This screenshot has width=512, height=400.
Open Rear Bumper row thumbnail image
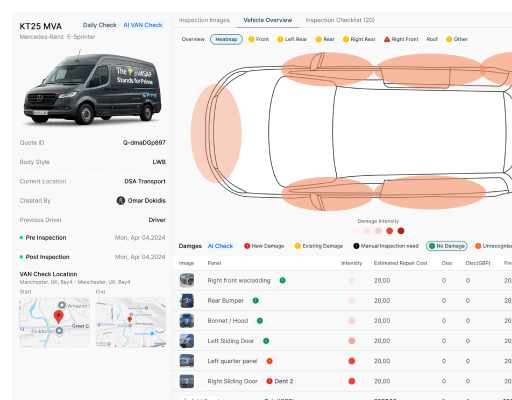point(187,300)
